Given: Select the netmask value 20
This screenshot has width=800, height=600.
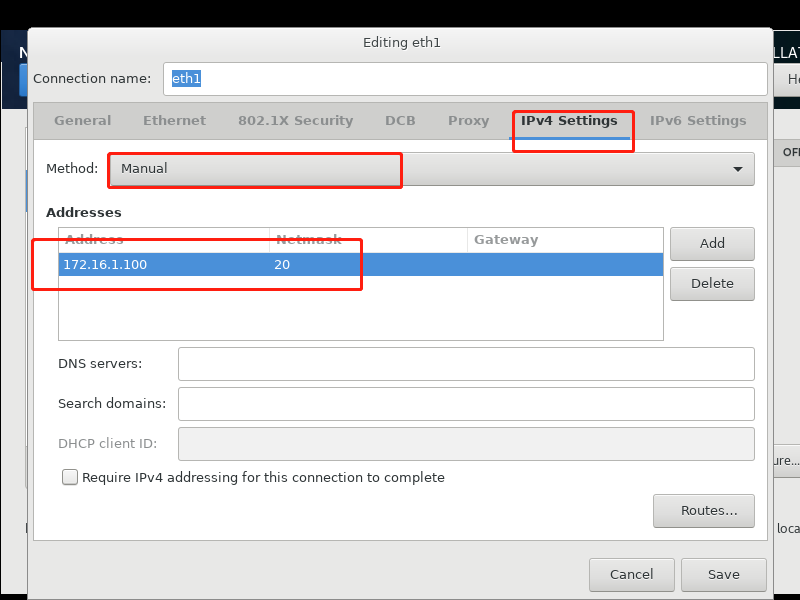Looking at the screenshot, I should [x=368, y=264].
